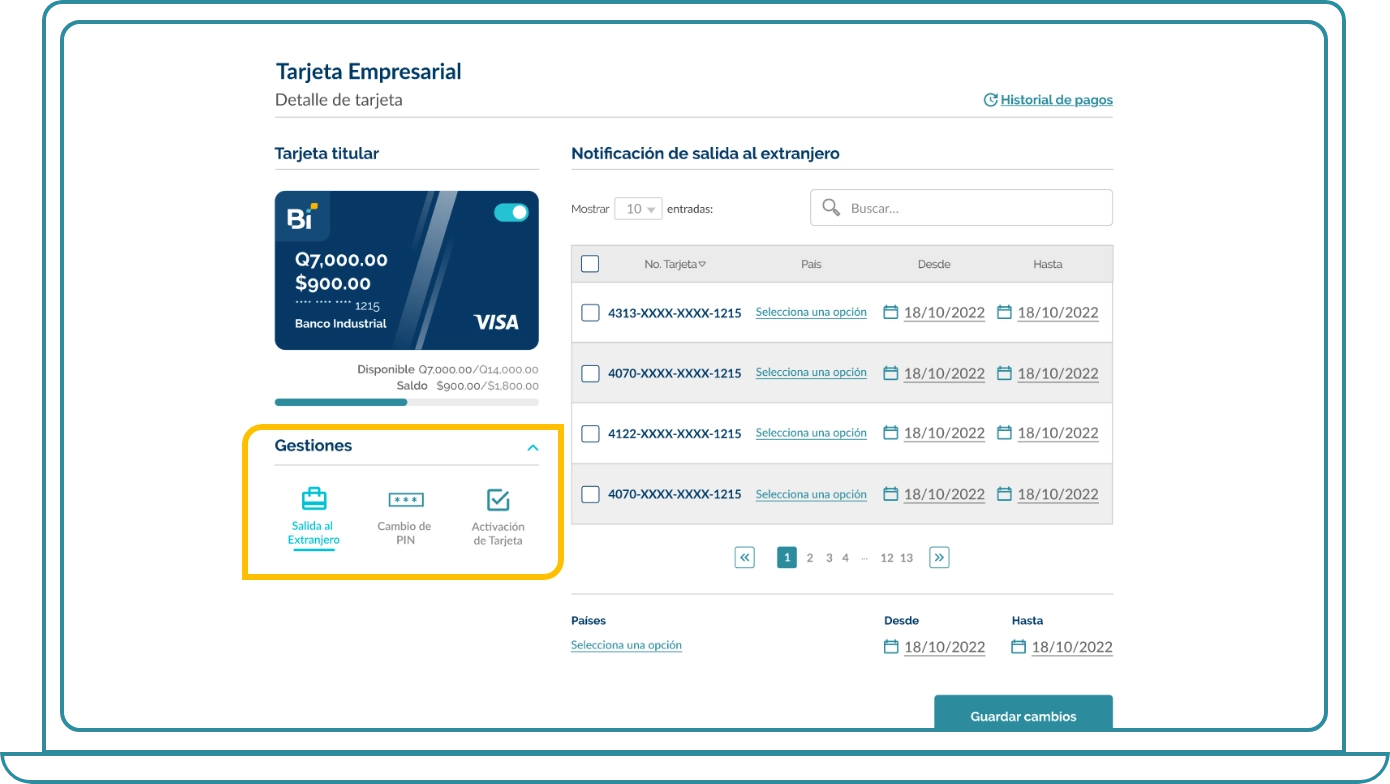Click the Disponible Q7,000.00/Q14,000.00 text
This screenshot has width=1390, height=784.
tap(448, 369)
